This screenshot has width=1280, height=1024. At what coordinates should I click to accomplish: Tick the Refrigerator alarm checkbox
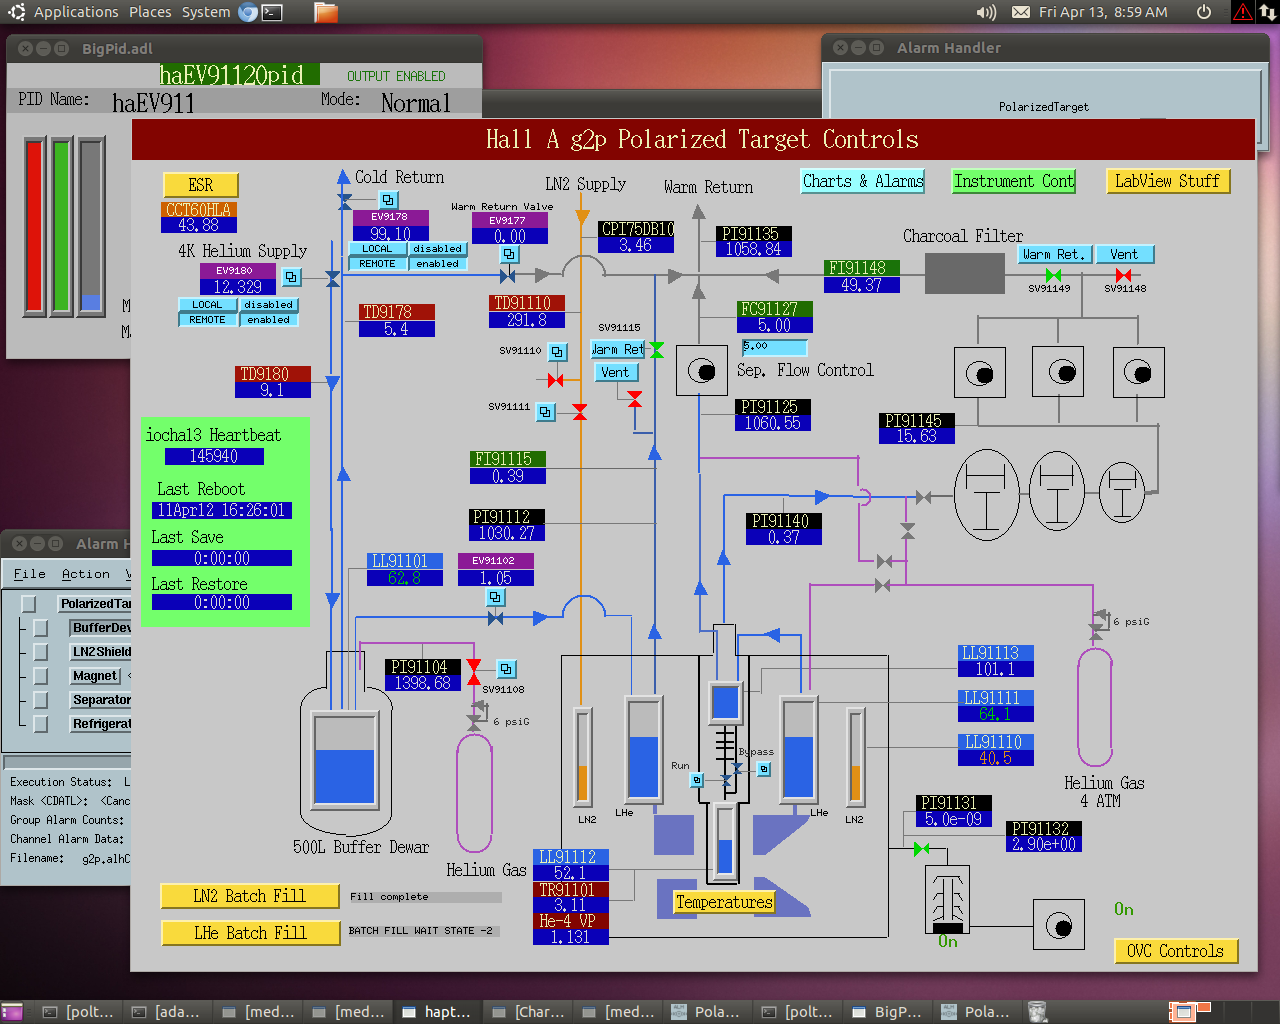tap(40, 724)
